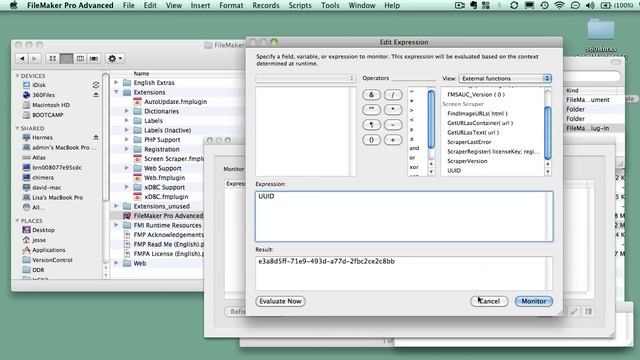
Task: Collapse the DEVICES sidebar section
Action: [x=17, y=76]
